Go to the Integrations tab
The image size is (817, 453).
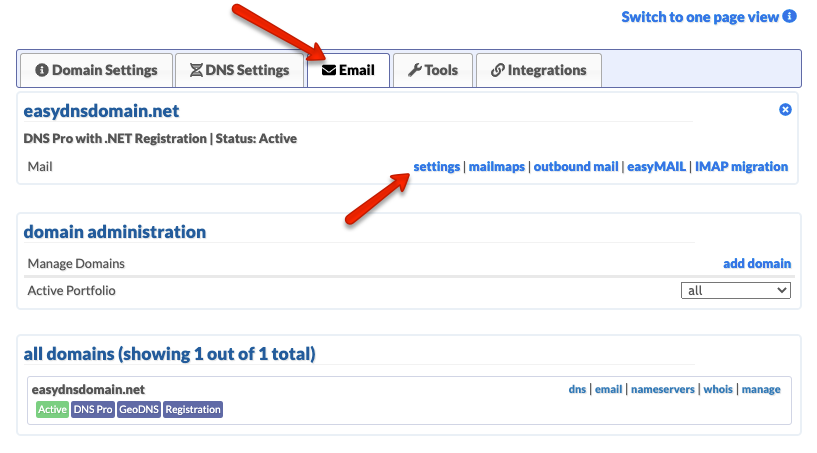[539, 70]
